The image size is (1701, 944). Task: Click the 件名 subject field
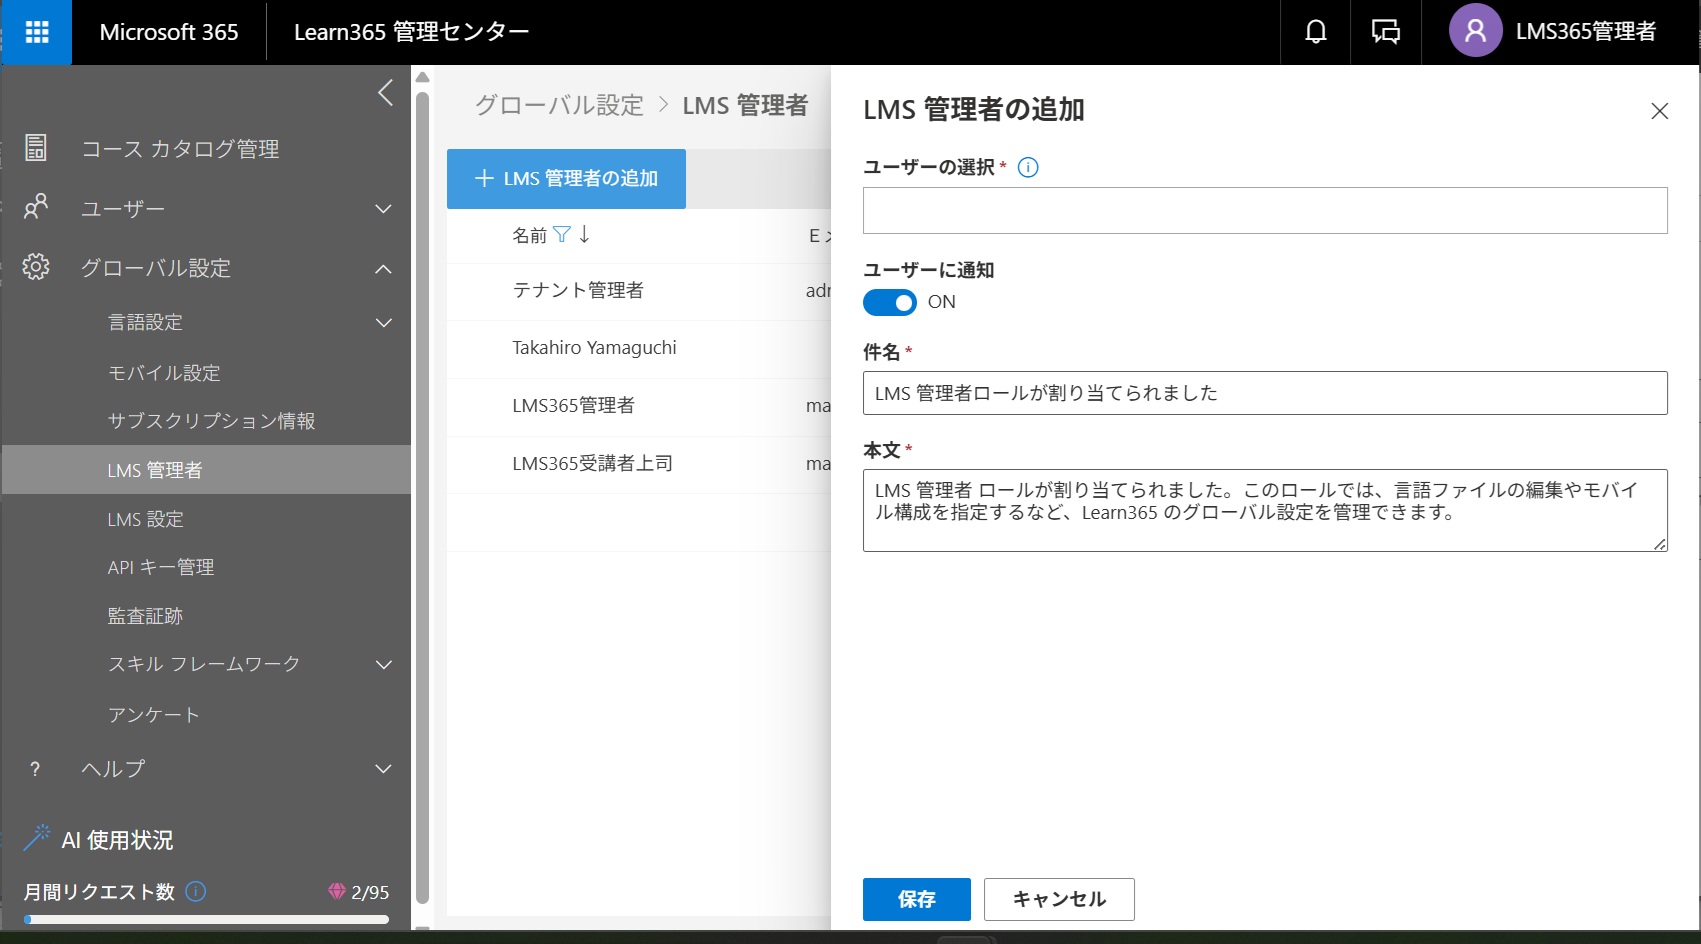[1265, 393]
